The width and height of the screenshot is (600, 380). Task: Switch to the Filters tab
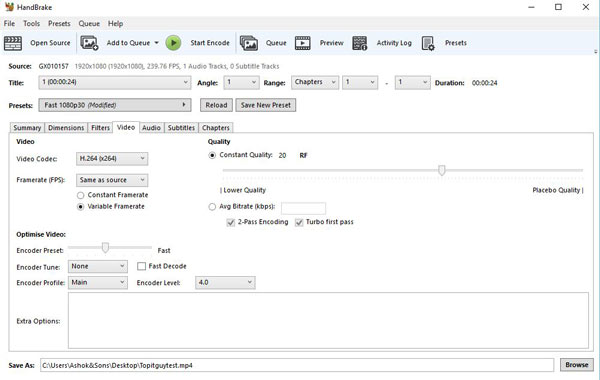(100, 128)
